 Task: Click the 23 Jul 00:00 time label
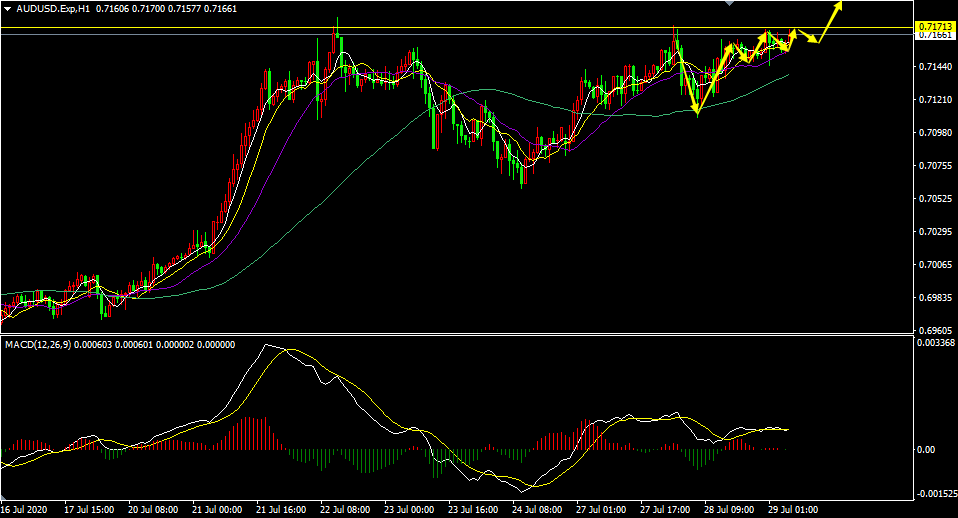pyautogui.click(x=409, y=509)
